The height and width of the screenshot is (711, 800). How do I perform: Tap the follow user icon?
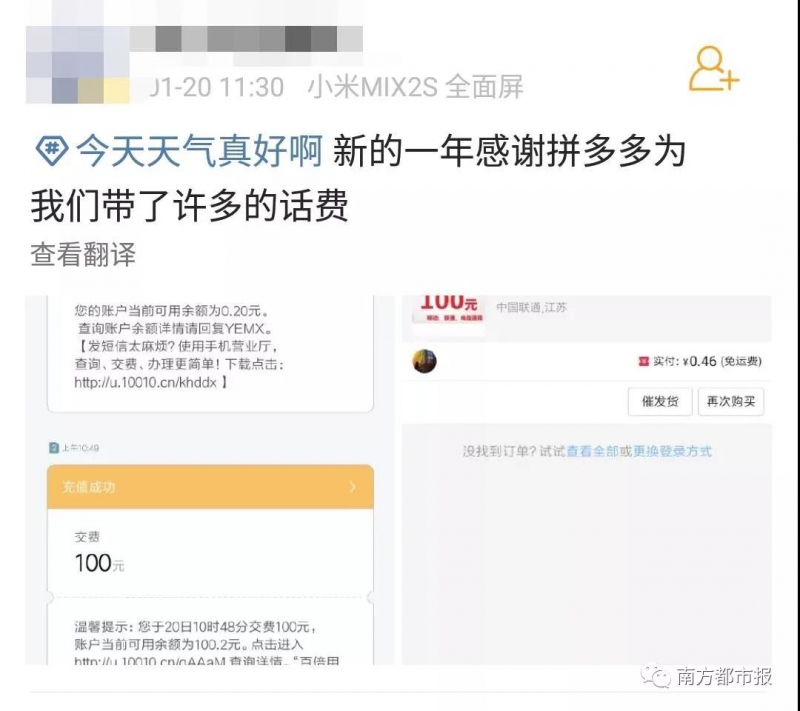(714, 68)
